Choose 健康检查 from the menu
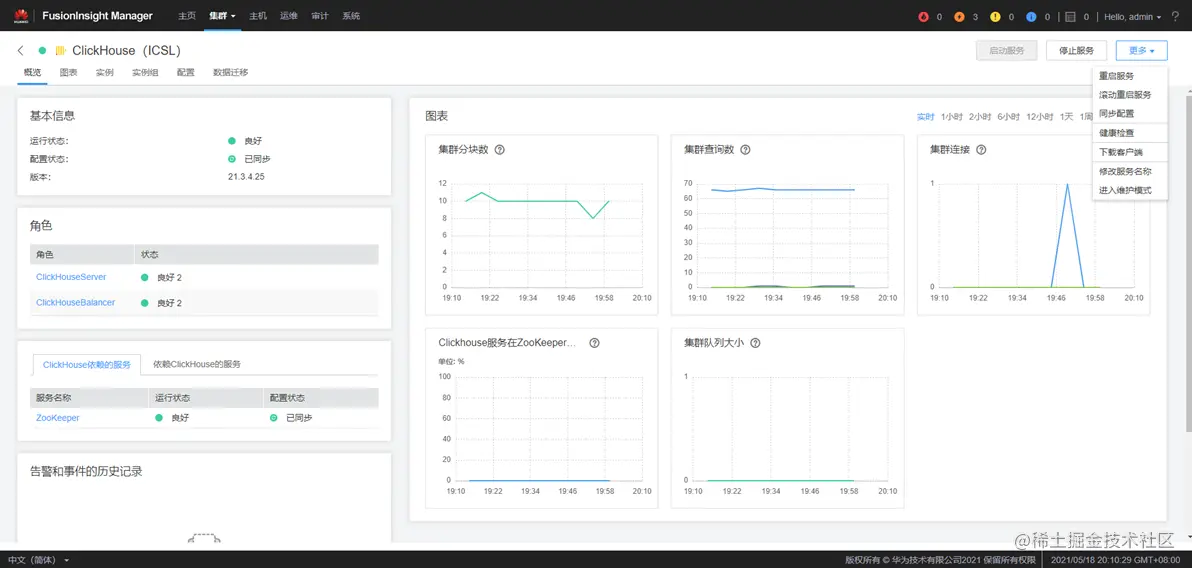This screenshot has width=1192, height=568. [x=1130, y=133]
